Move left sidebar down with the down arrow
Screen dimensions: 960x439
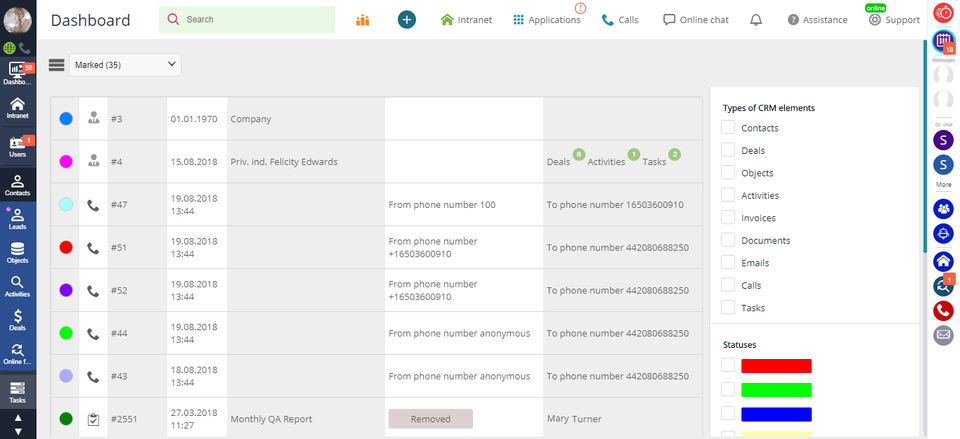18,431
